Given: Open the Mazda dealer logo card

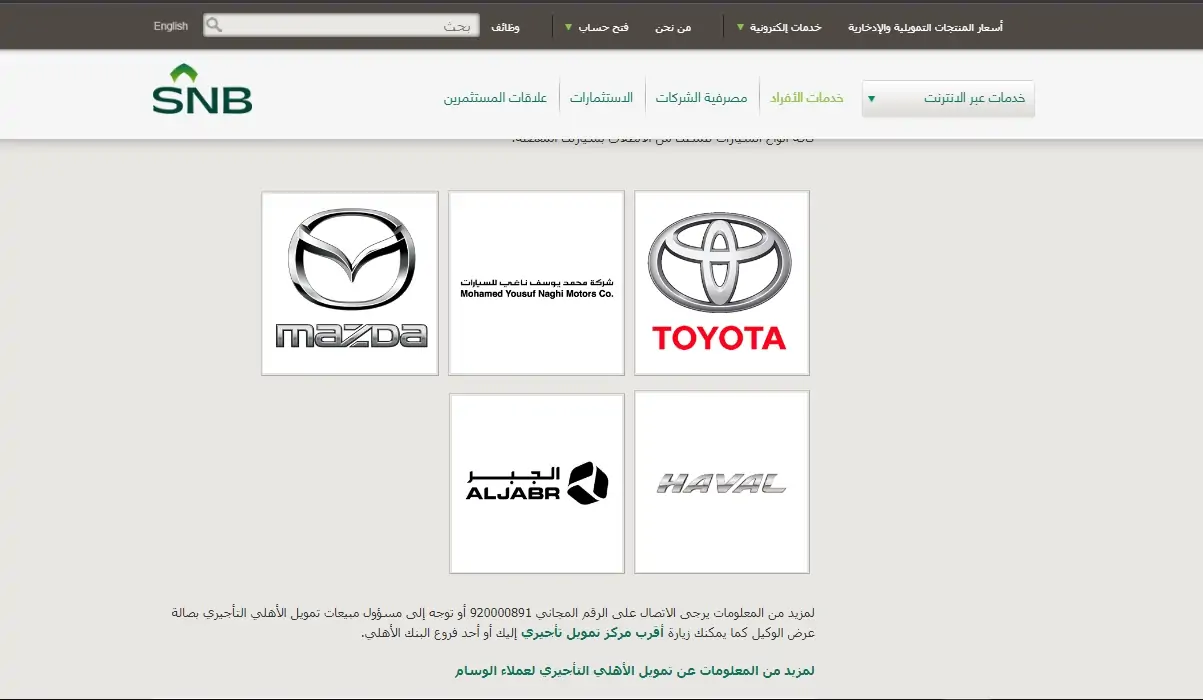Looking at the screenshot, I should 350,283.
